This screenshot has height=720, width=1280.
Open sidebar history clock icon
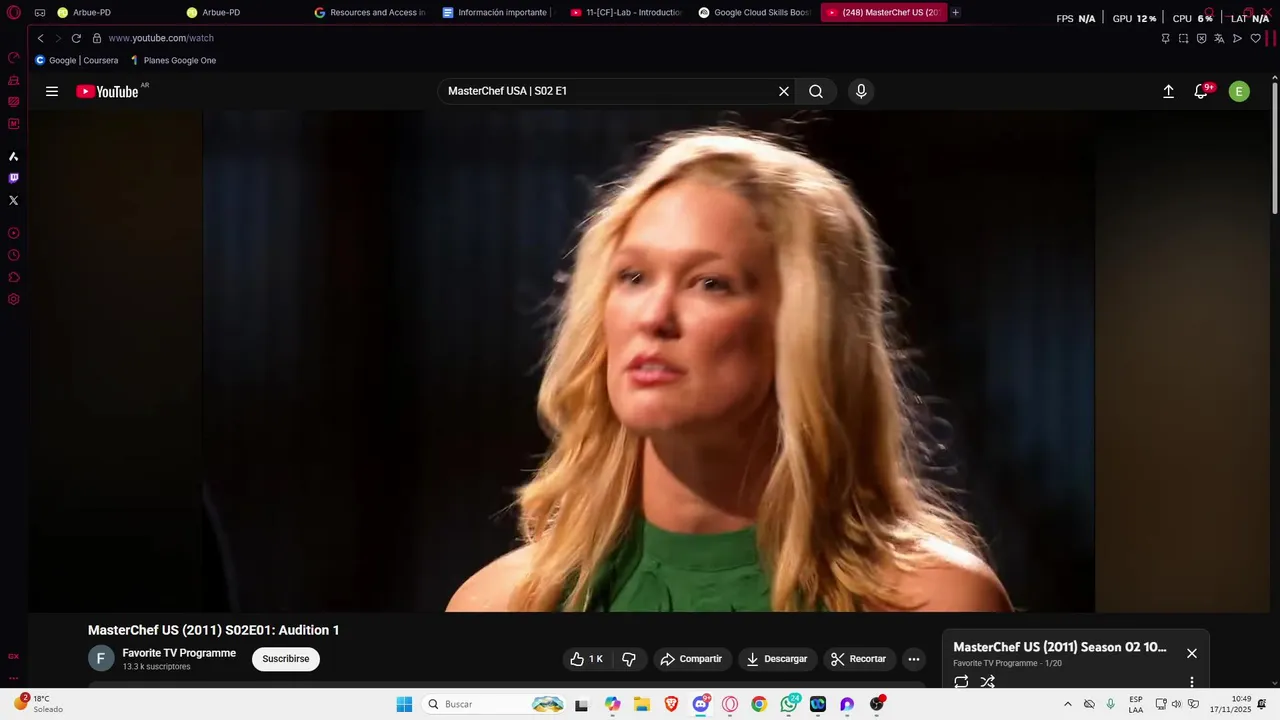[x=14, y=255]
